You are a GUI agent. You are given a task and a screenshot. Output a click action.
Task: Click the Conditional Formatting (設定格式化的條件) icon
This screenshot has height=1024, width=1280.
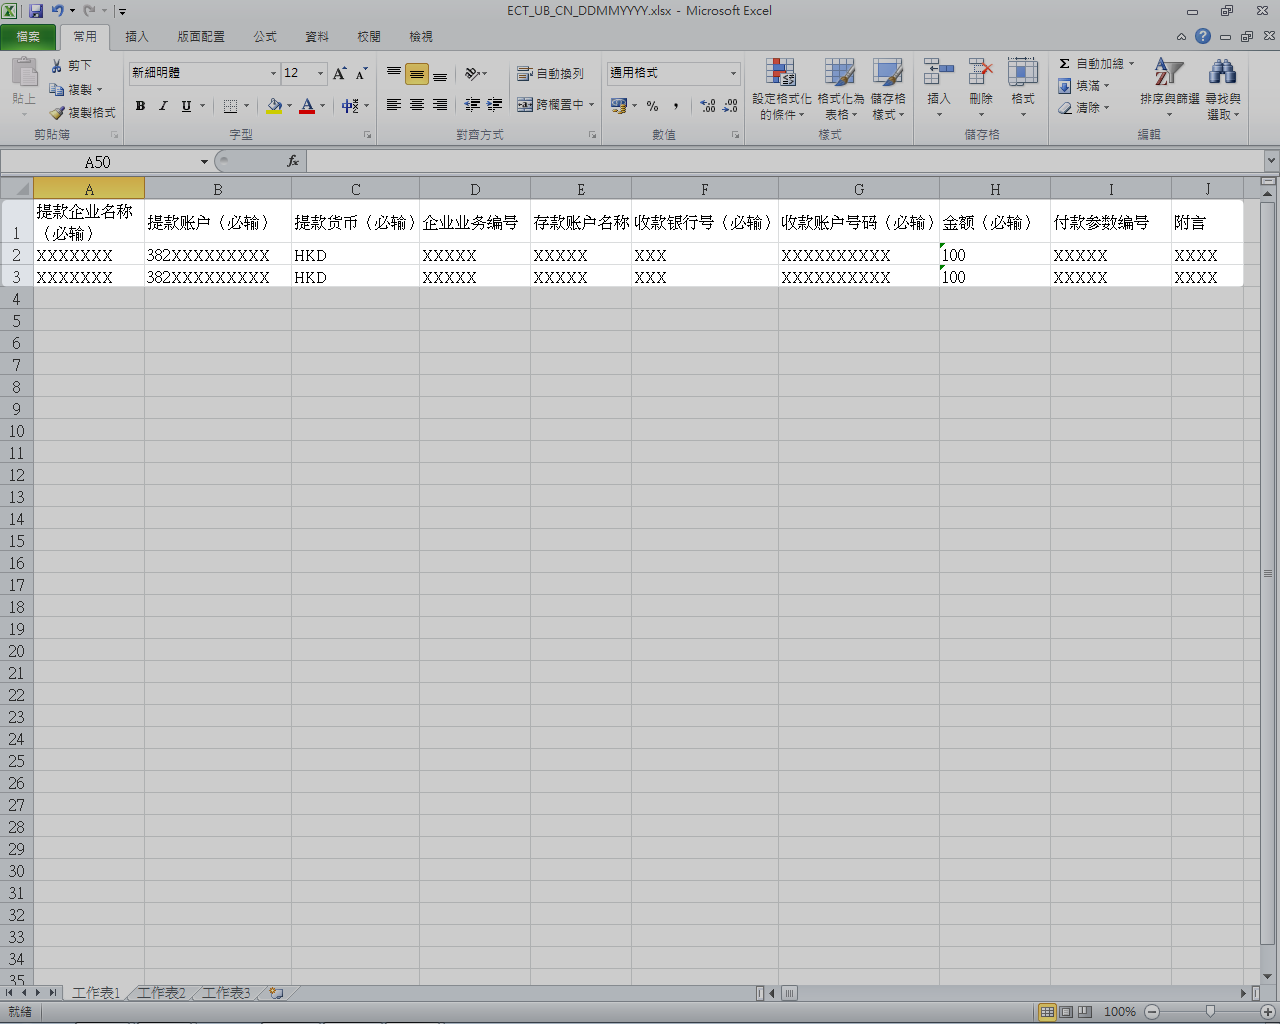781,73
